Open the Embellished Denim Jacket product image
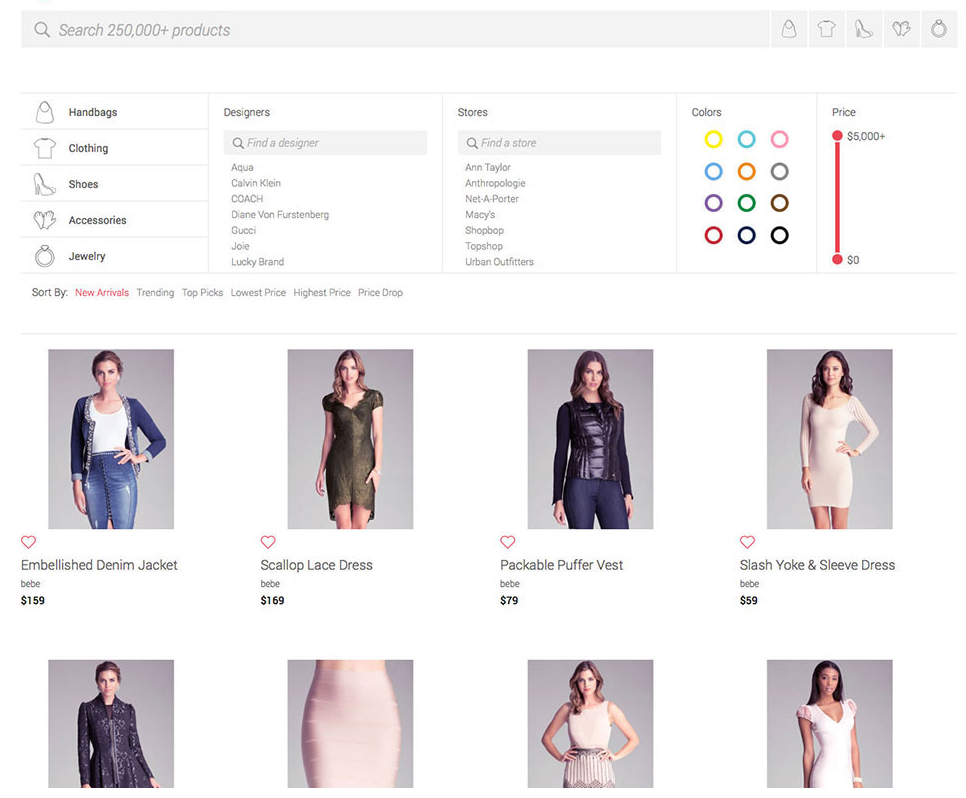Image resolution: width=966 pixels, height=798 pixels. coord(111,439)
